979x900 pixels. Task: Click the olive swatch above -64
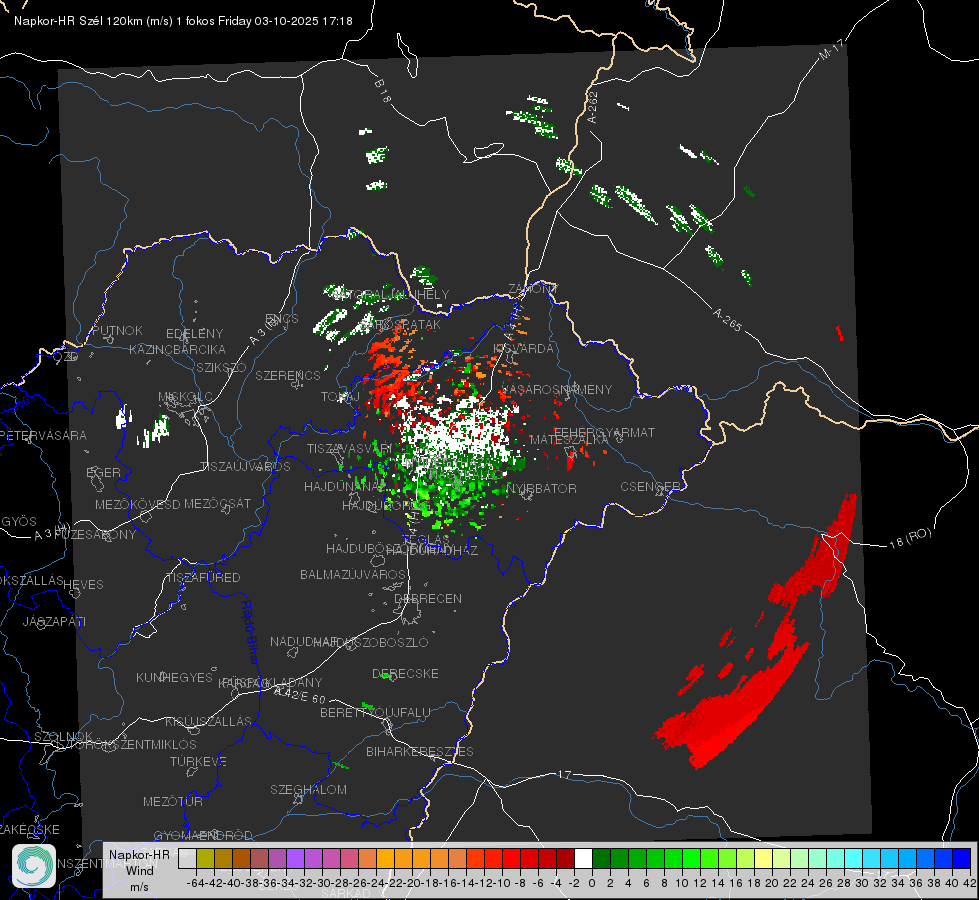[x=205, y=858]
